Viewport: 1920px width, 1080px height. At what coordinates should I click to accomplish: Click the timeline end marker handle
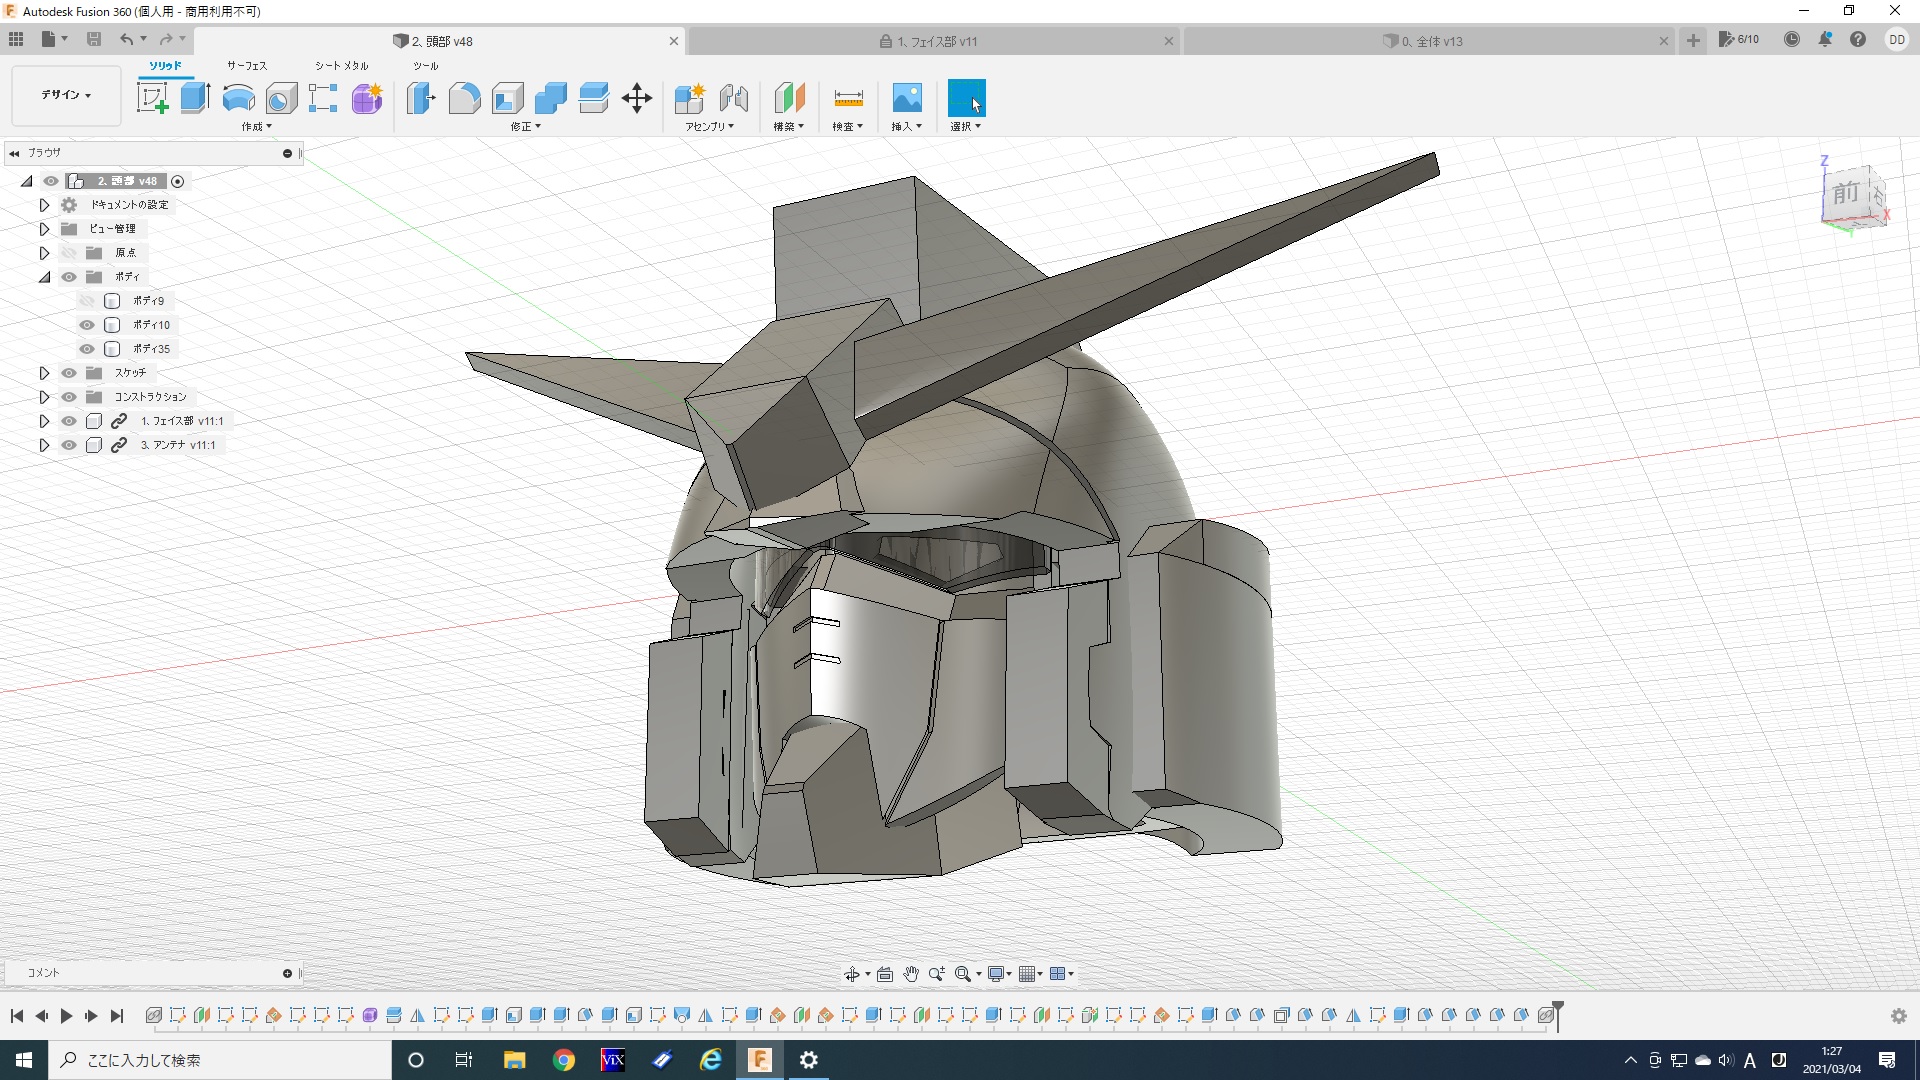pos(1557,1008)
